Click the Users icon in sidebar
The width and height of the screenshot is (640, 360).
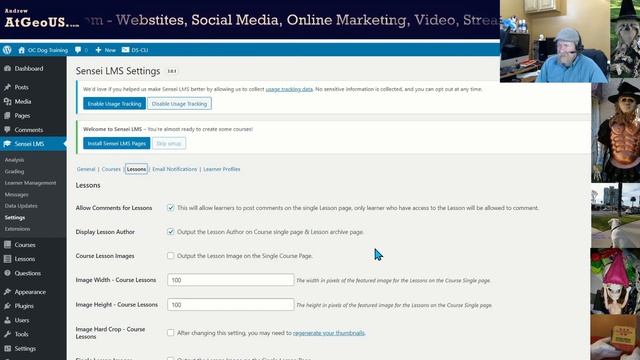click(x=7, y=320)
